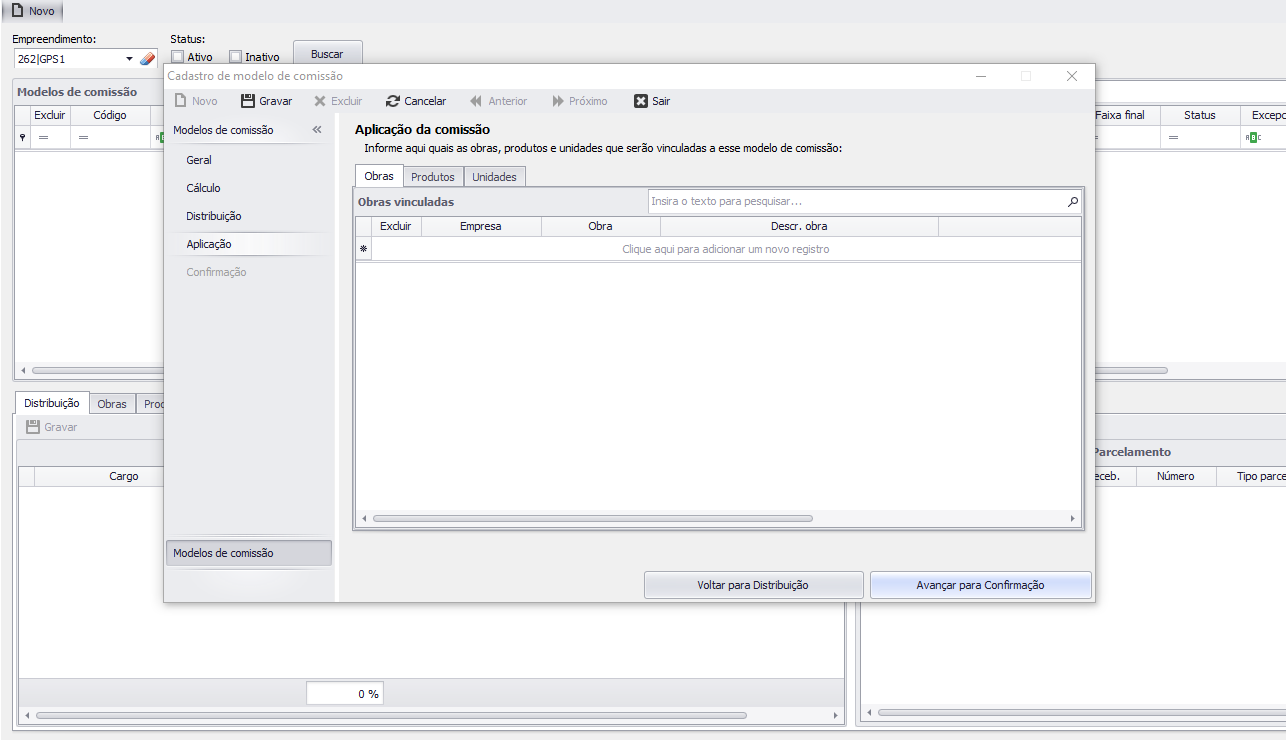Viewport: 1286px width, 740px height.
Task: Switch to the Unidades tab in the dialog
Action: (494, 177)
